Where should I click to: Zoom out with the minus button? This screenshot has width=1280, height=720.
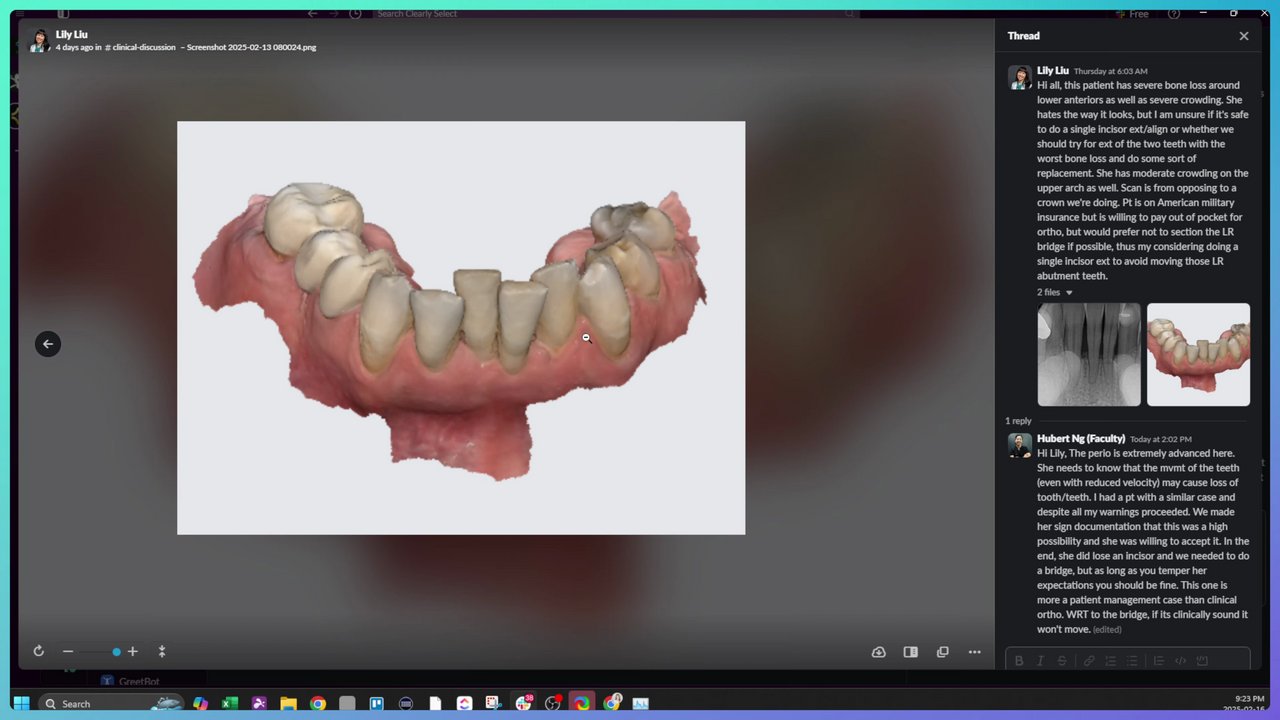(68, 651)
